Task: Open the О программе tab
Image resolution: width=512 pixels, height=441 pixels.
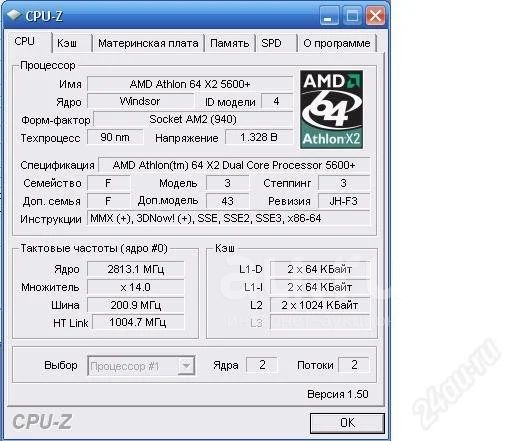Action: tap(337, 43)
